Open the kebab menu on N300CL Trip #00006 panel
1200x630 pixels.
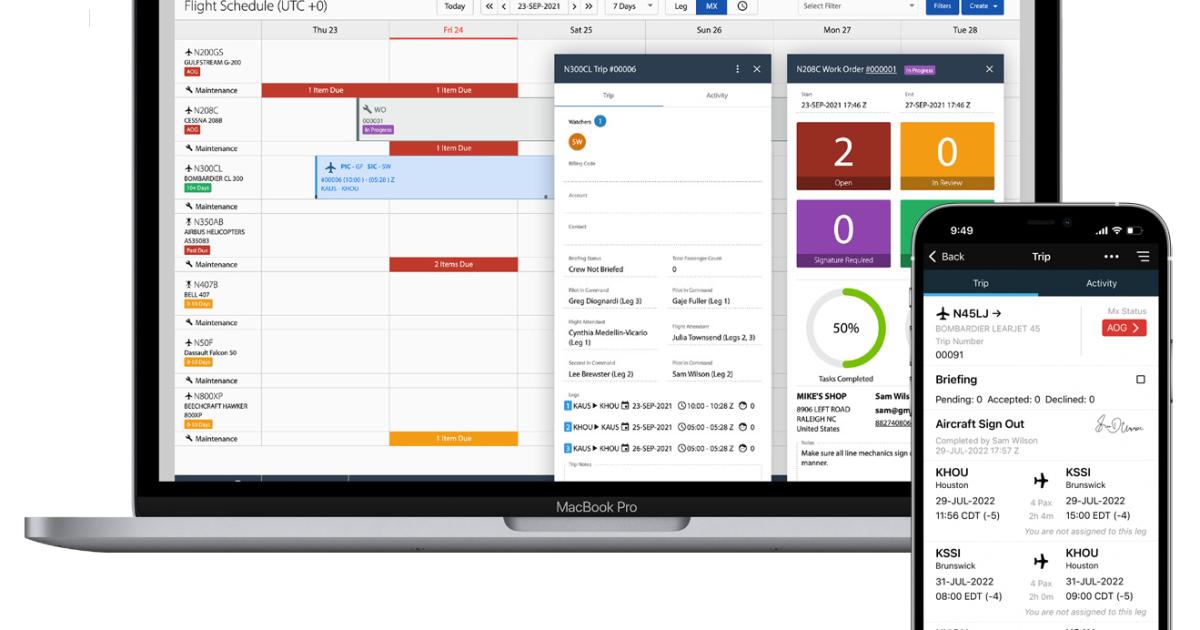[x=737, y=69]
